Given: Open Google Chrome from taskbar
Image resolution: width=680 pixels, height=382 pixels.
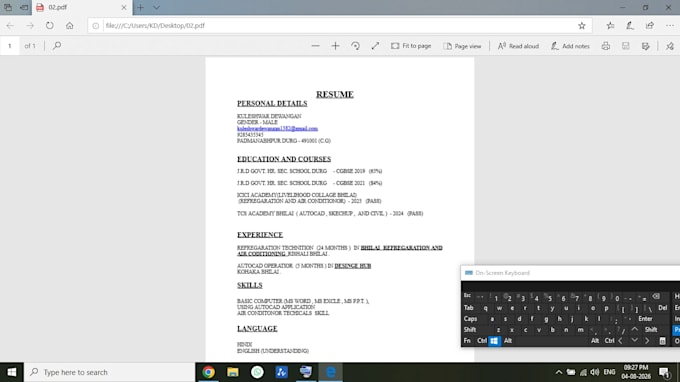Looking at the screenshot, I should click(x=209, y=372).
